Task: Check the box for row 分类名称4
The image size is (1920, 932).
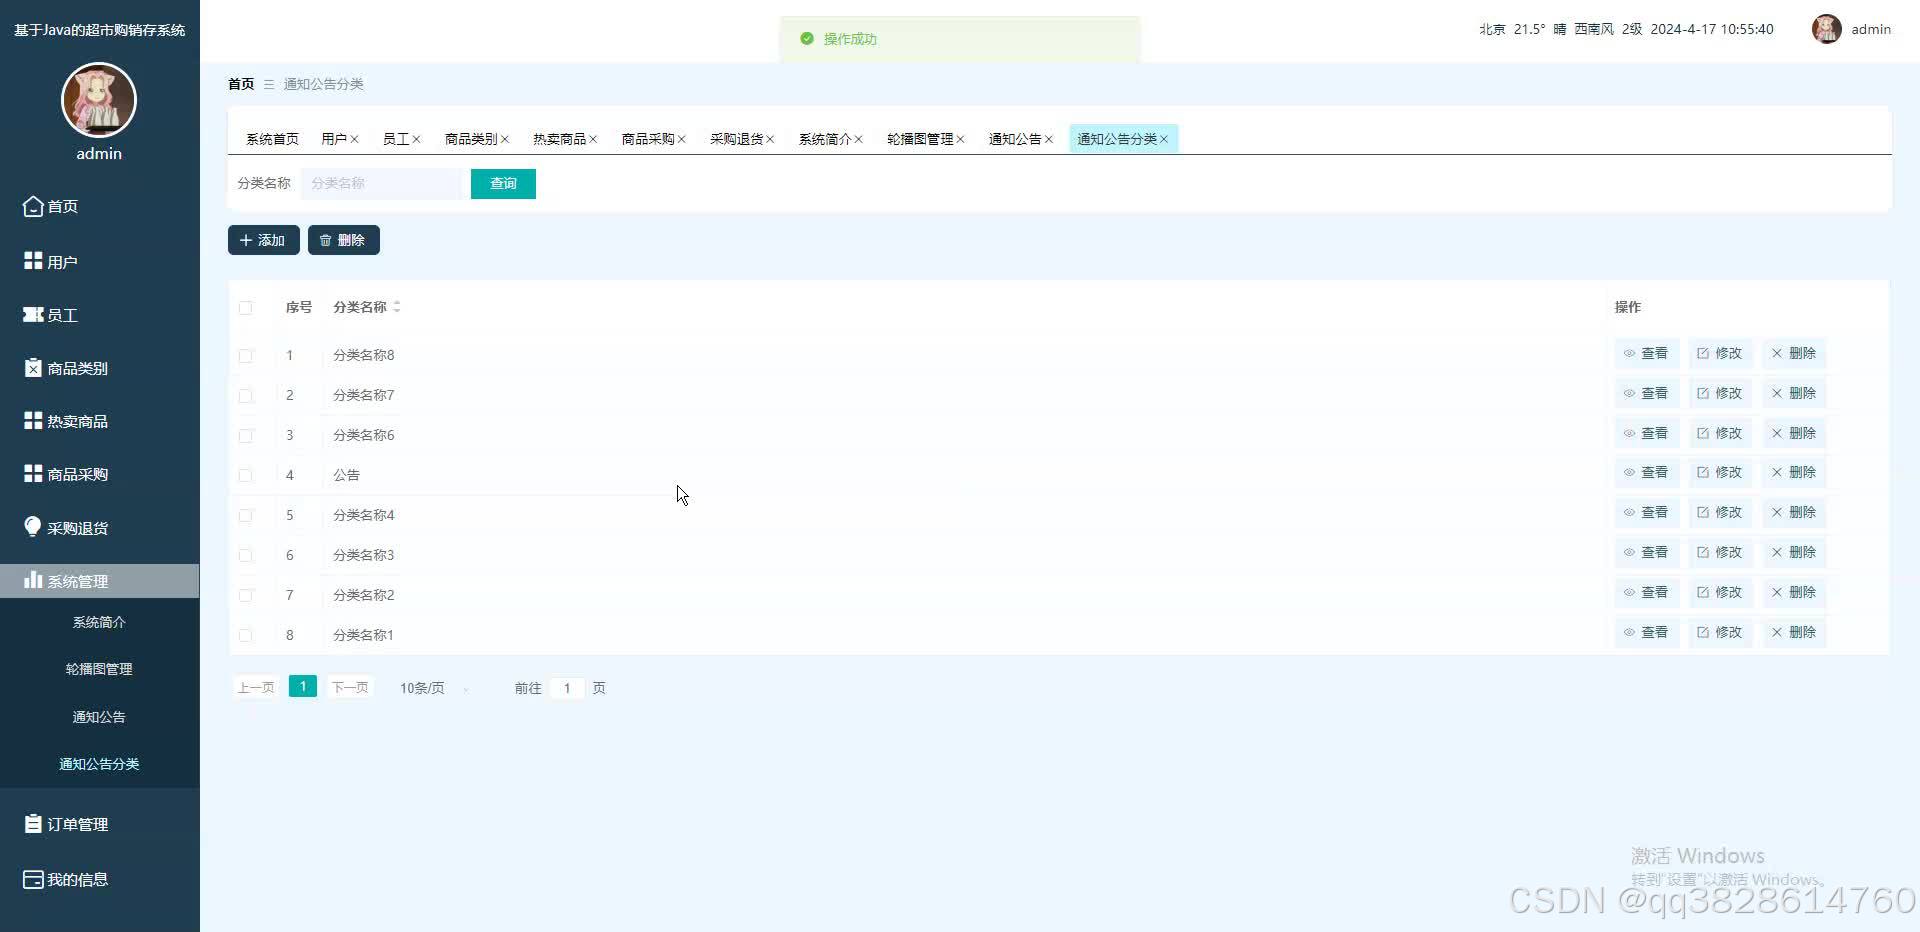Action: (245, 516)
